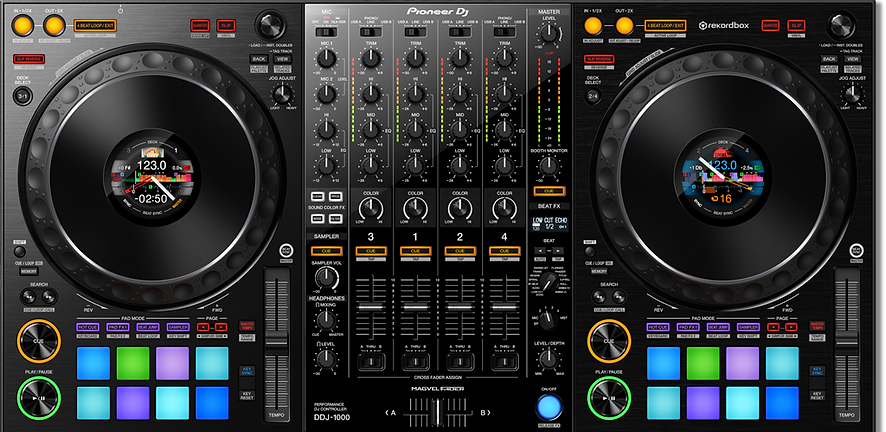Viewport: 886px width, 432px height.
Task: Click the search forward button on left deck
Action: 49,296
